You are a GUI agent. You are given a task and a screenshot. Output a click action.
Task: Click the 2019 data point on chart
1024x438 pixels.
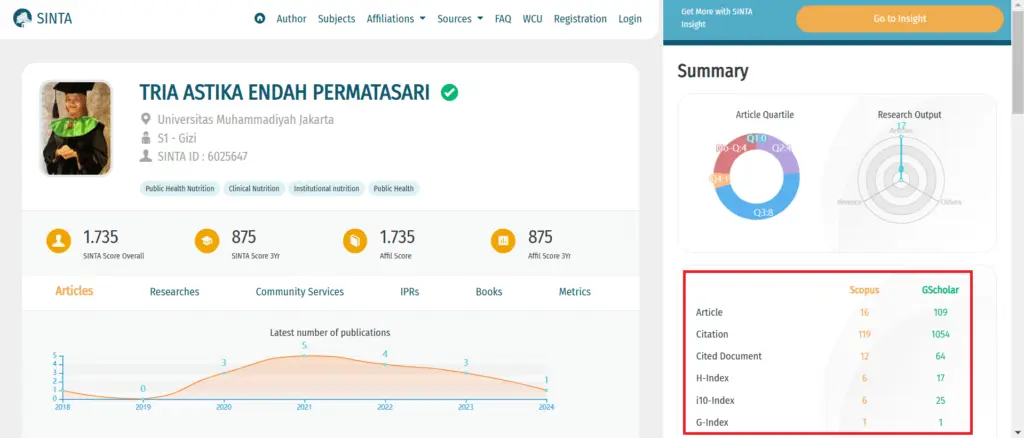coord(143,398)
